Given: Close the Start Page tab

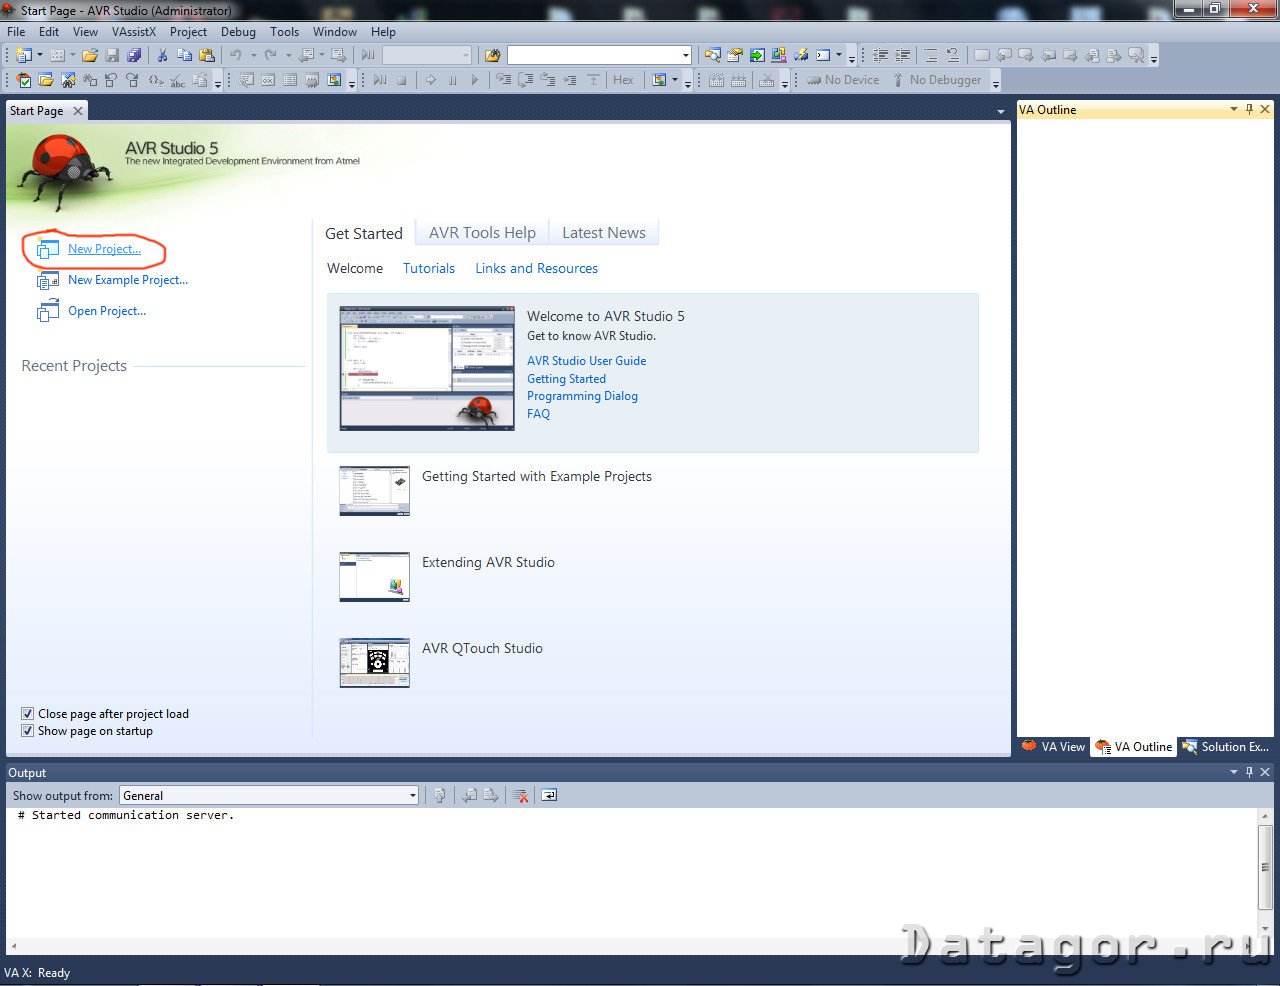Looking at the screenshot, I should 78,111.
